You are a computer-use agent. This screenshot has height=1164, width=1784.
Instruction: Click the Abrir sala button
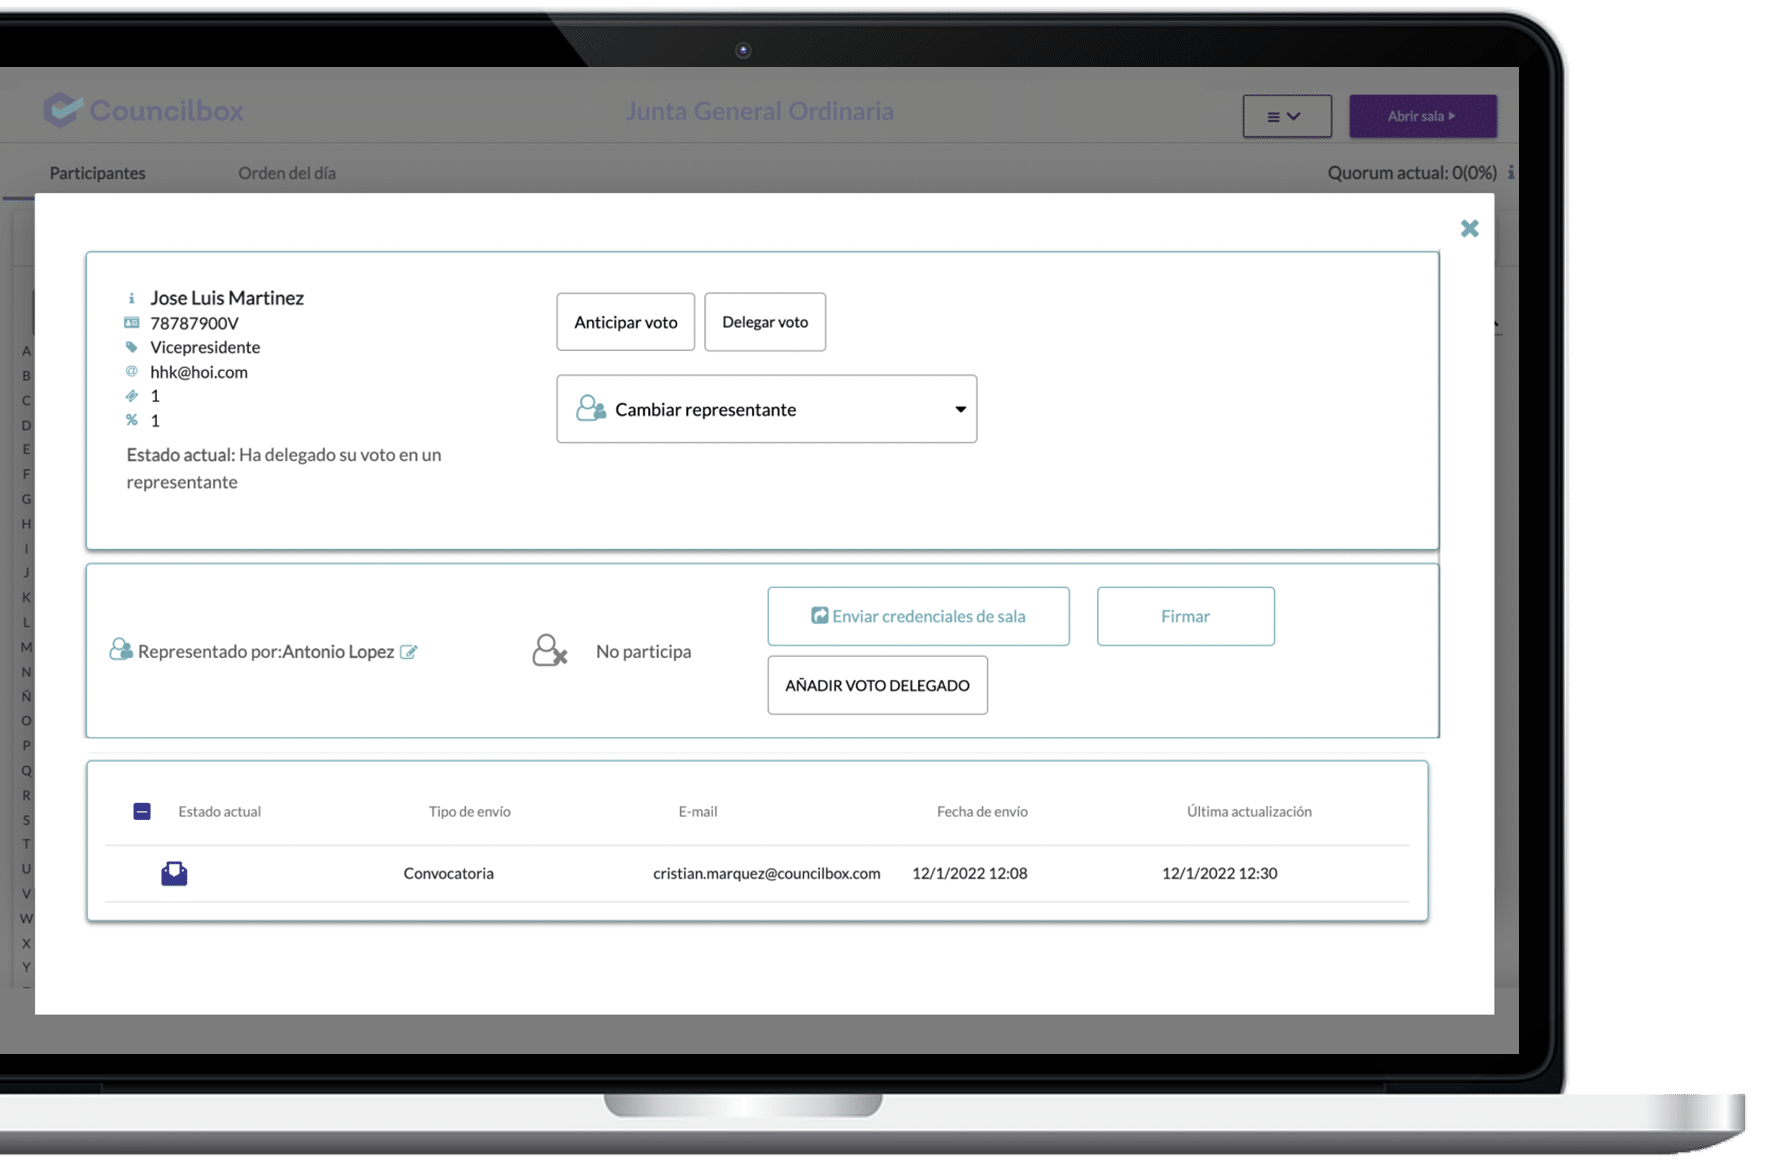1422,116
